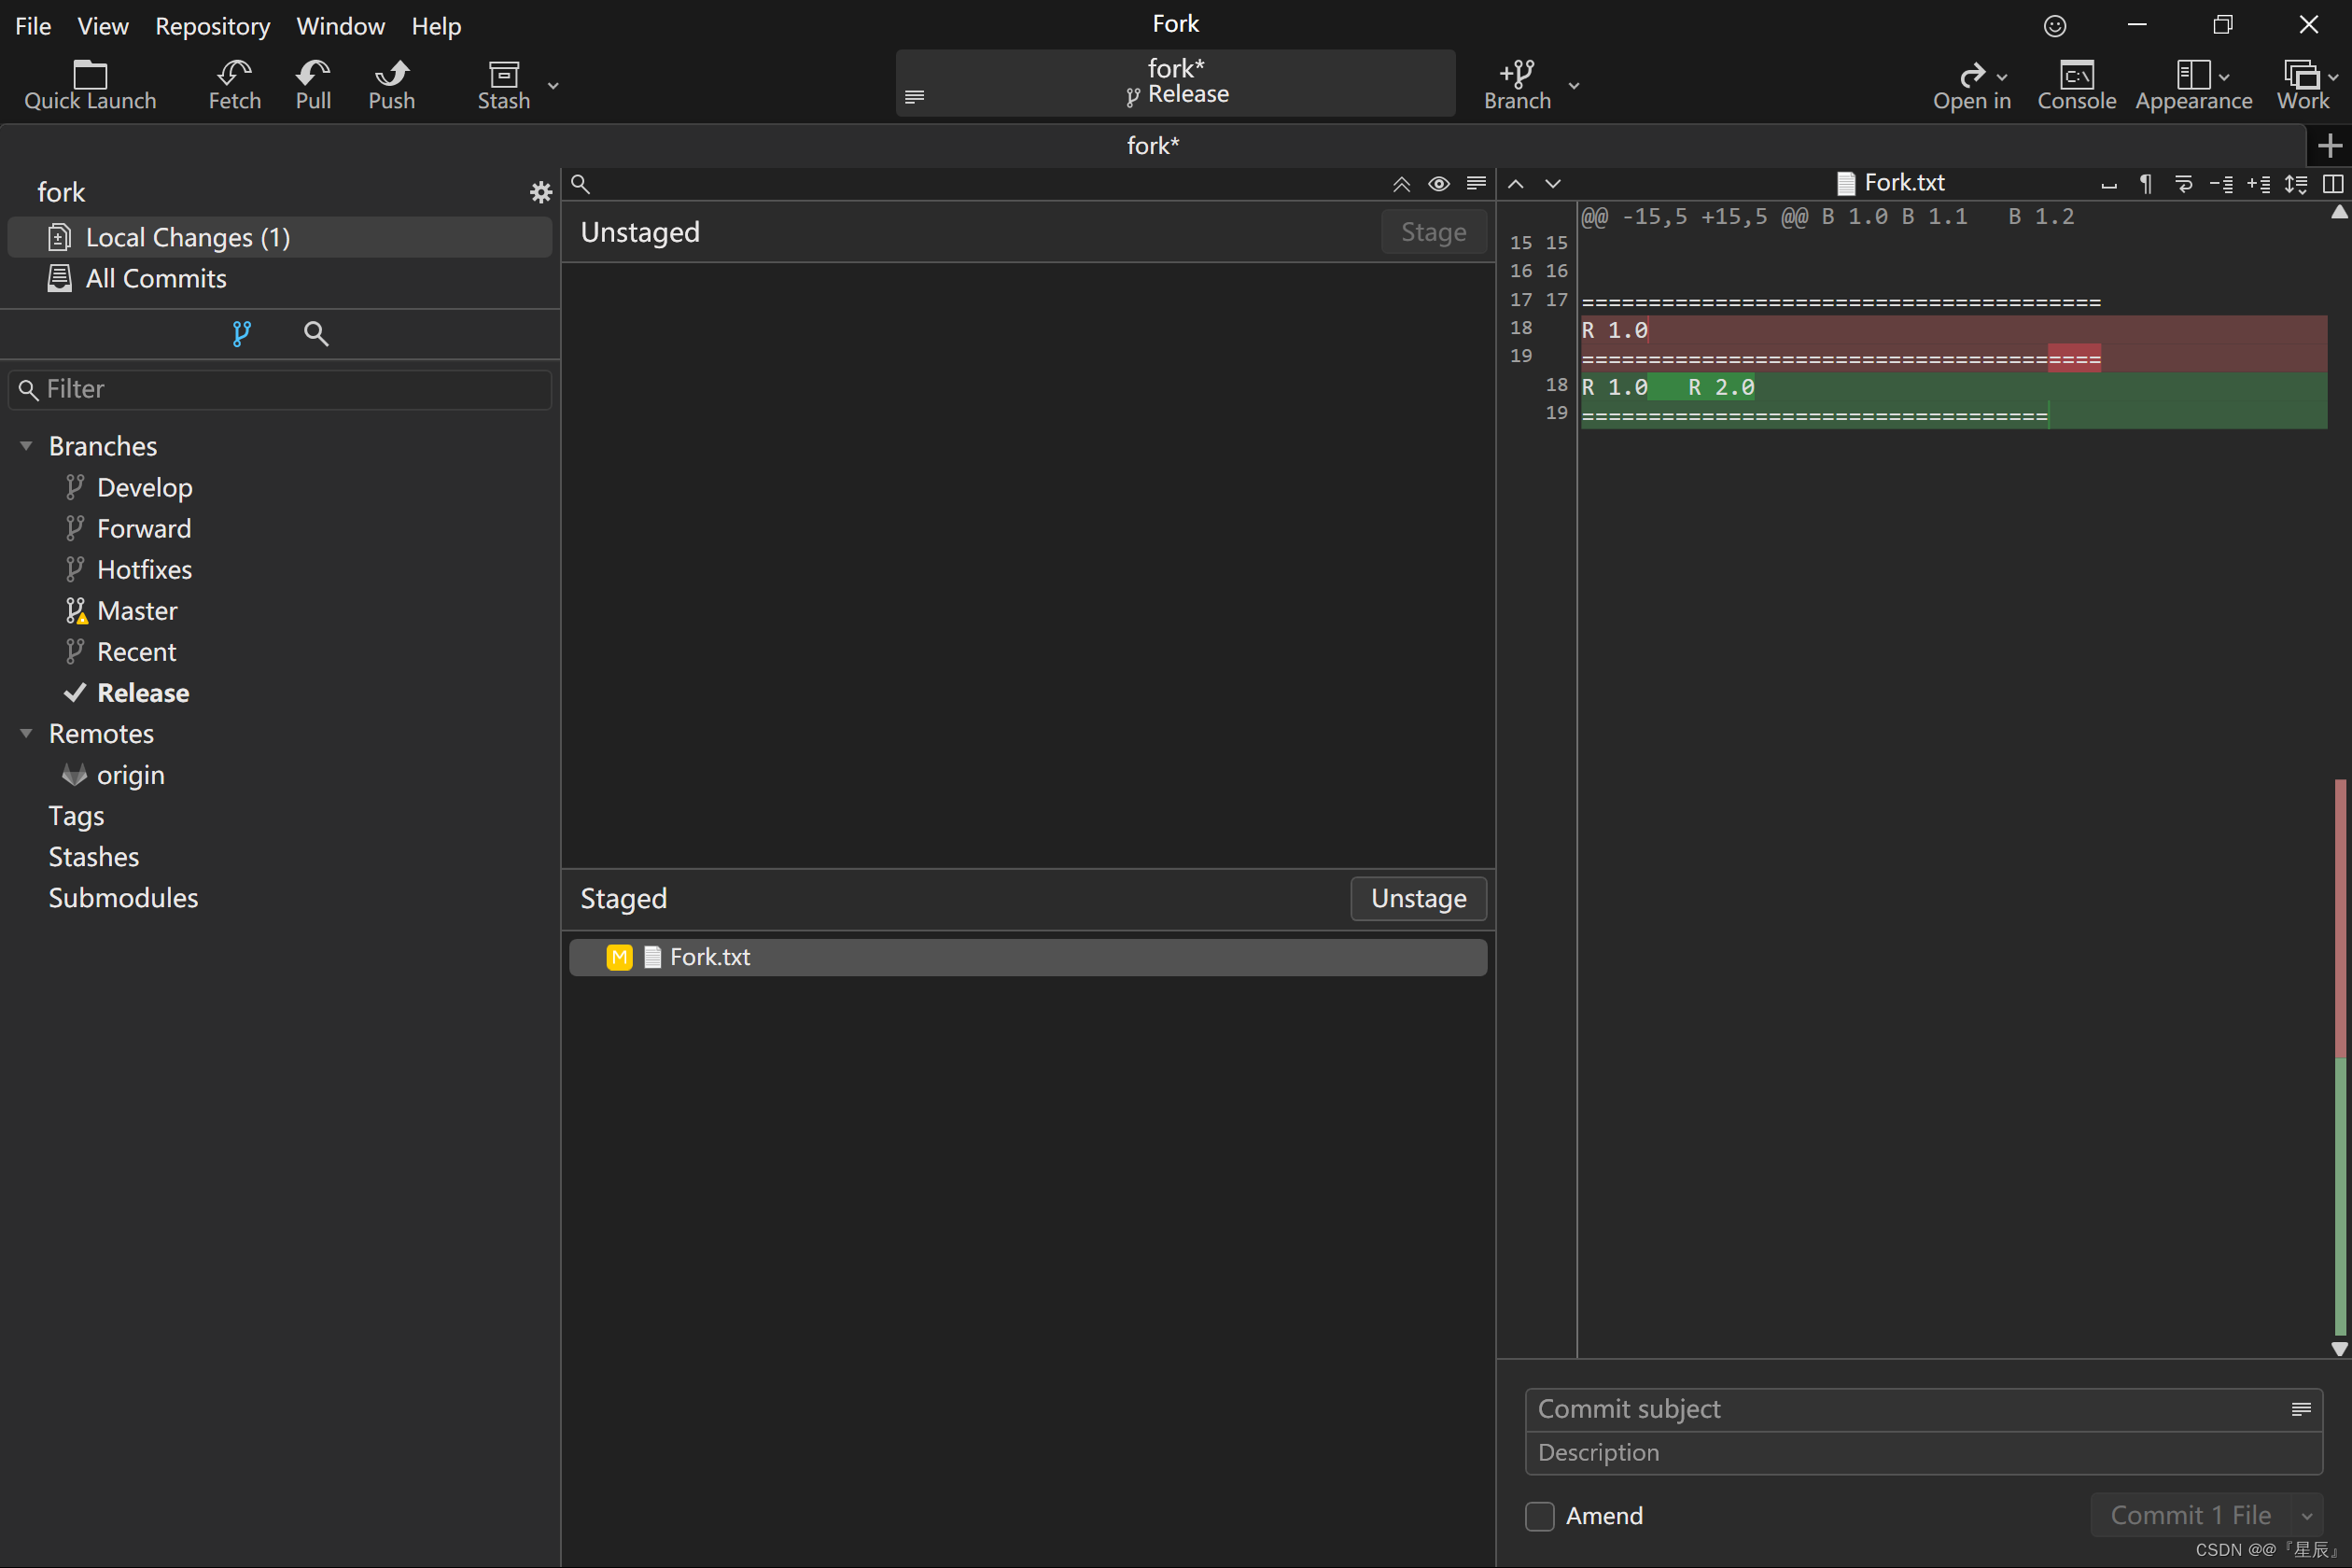This screenshot has height=1568, width=2352.
Task: Toggle show whitespace pilcrow icon
Action: (x=2146, y=184)
